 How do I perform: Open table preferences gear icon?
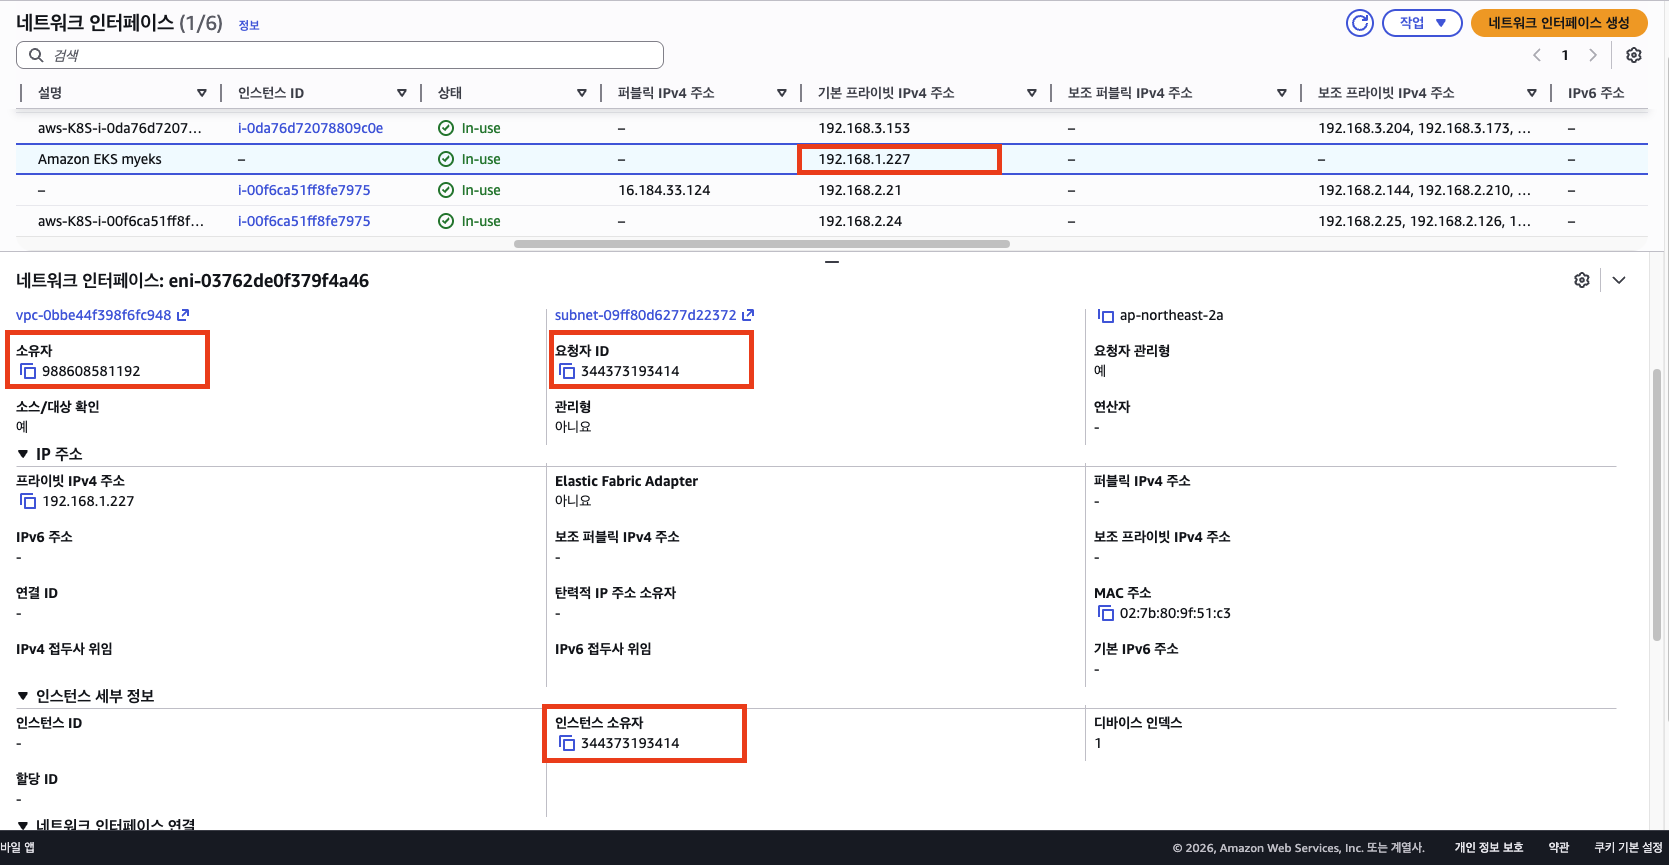pyautogui.click(x=1633, y=55)
